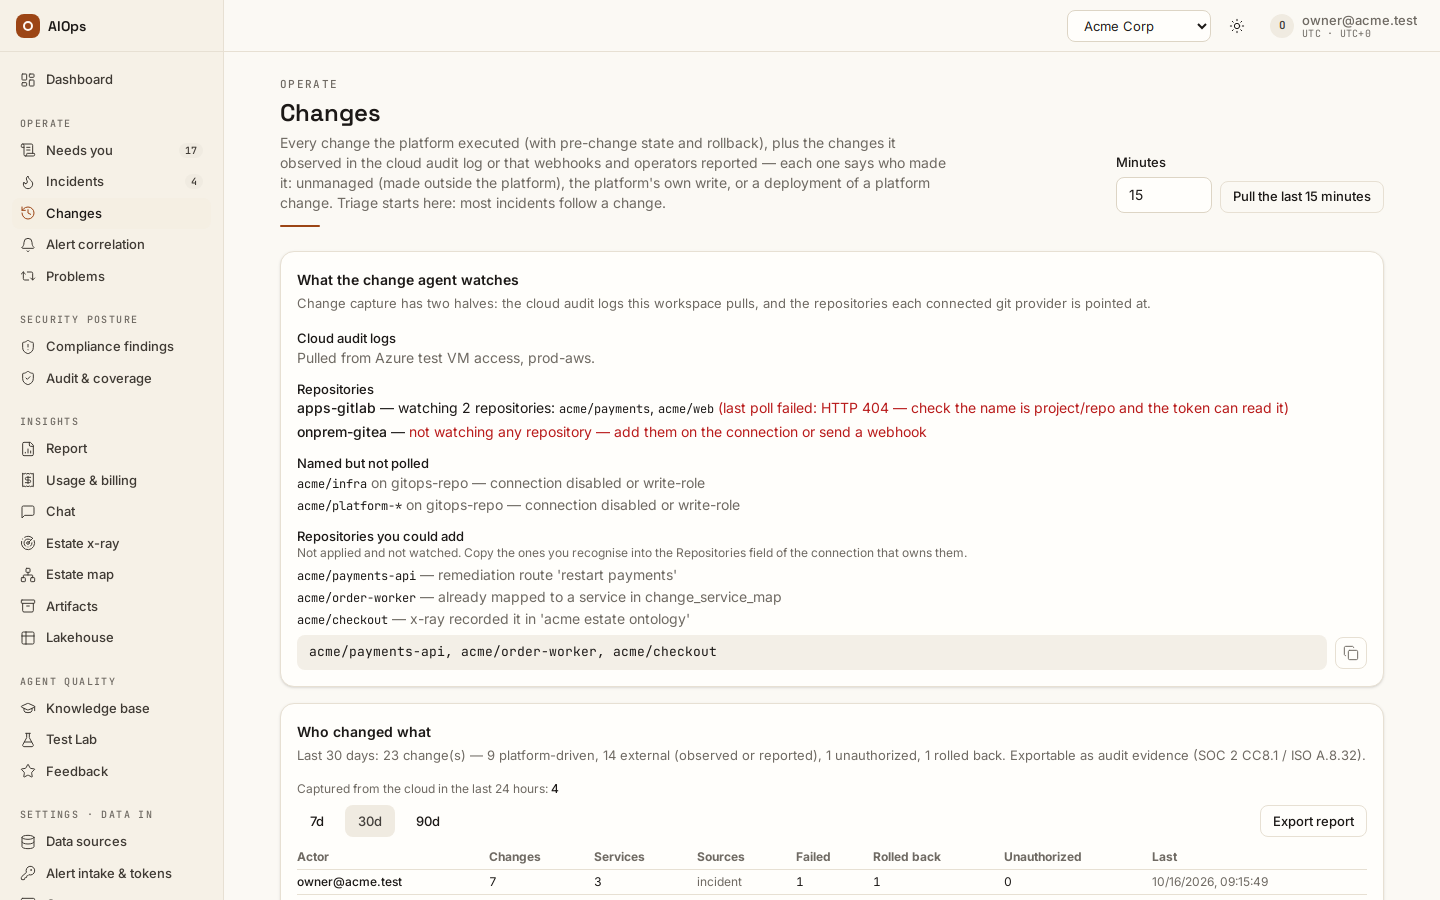Click the Last column header
The width and height of the screenshot is (1440, 900).
coord(1164,857)
